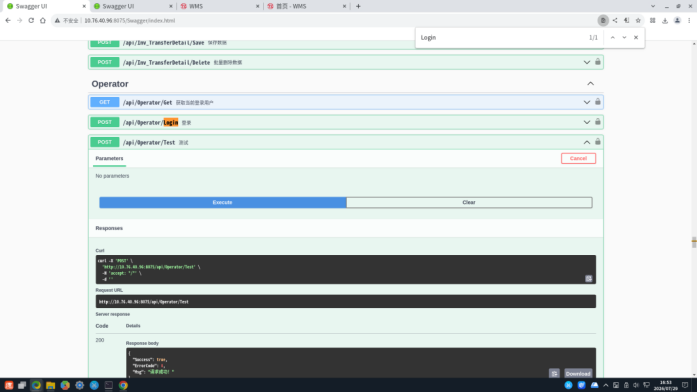Image resolution: width=697 pixels, height=392 pixels.
Task: Jump to previous find result
Action: [613, 38]
